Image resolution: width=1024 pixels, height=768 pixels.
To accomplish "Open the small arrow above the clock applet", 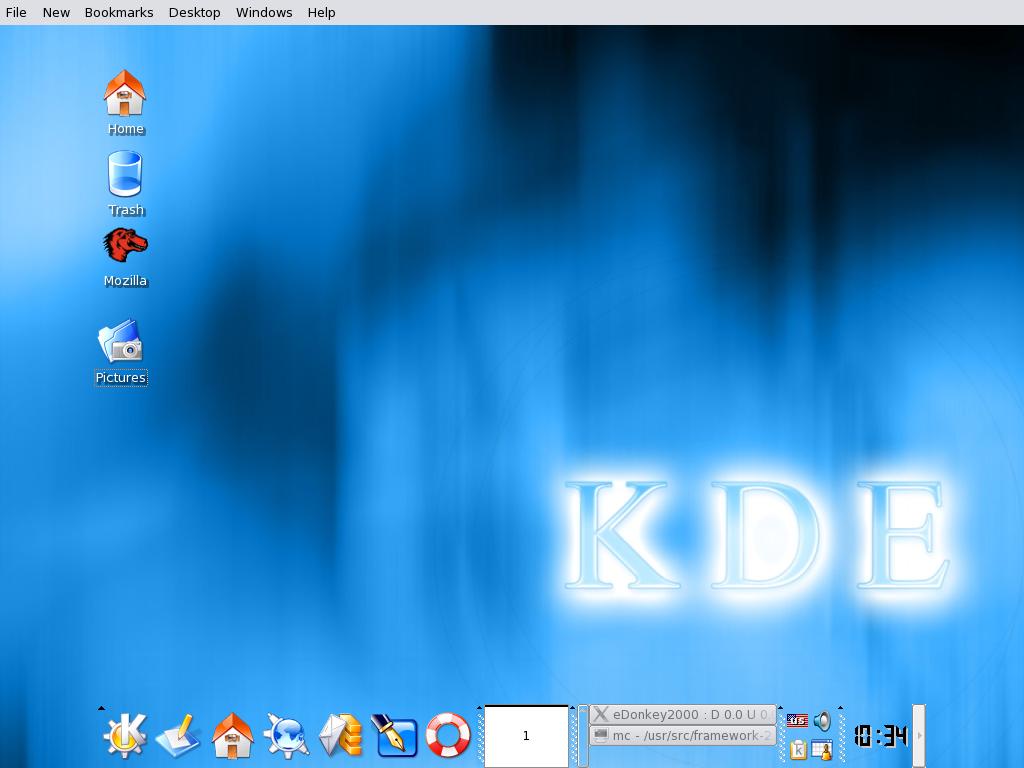I will (x=840, y=709).
